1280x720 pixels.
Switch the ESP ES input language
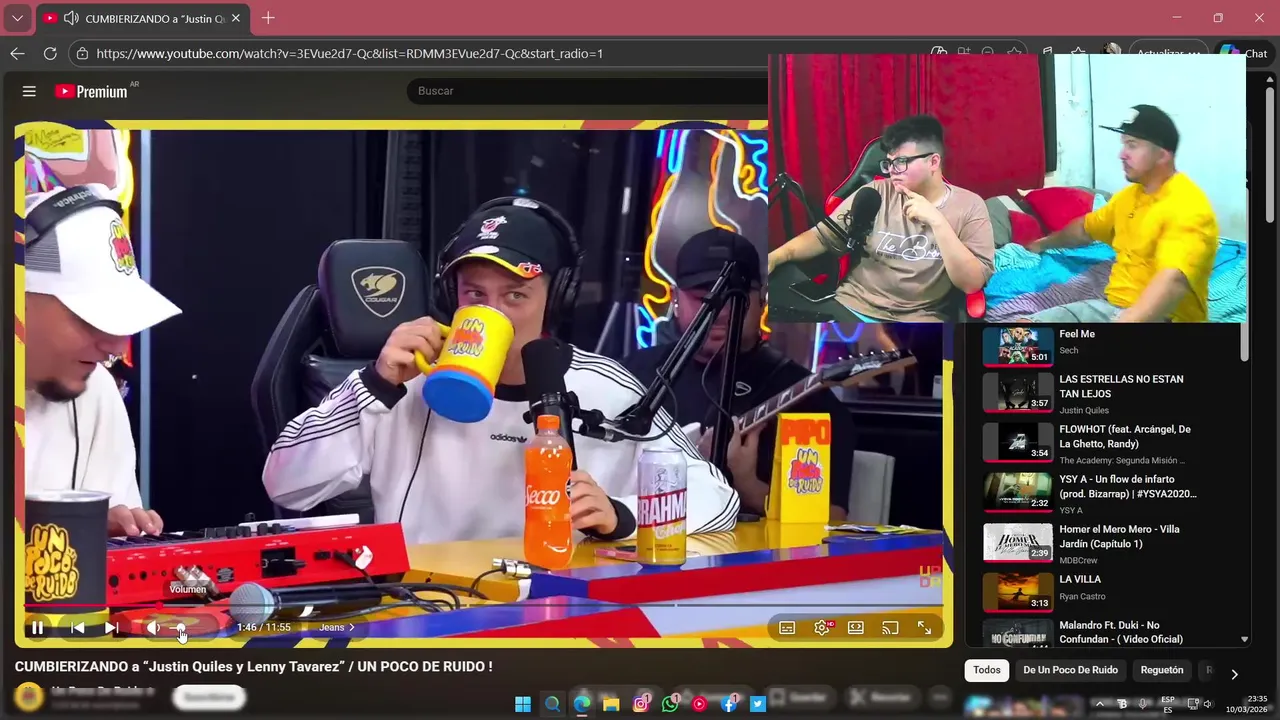[1168, 704]
